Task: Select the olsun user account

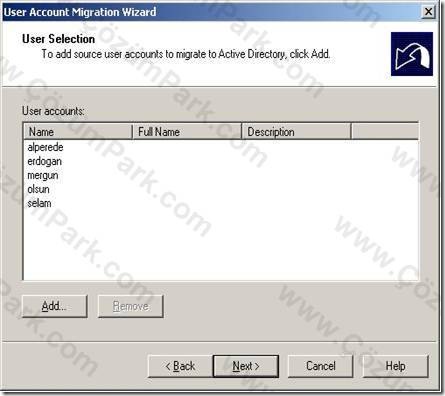Action: click(x=38, y=189)
